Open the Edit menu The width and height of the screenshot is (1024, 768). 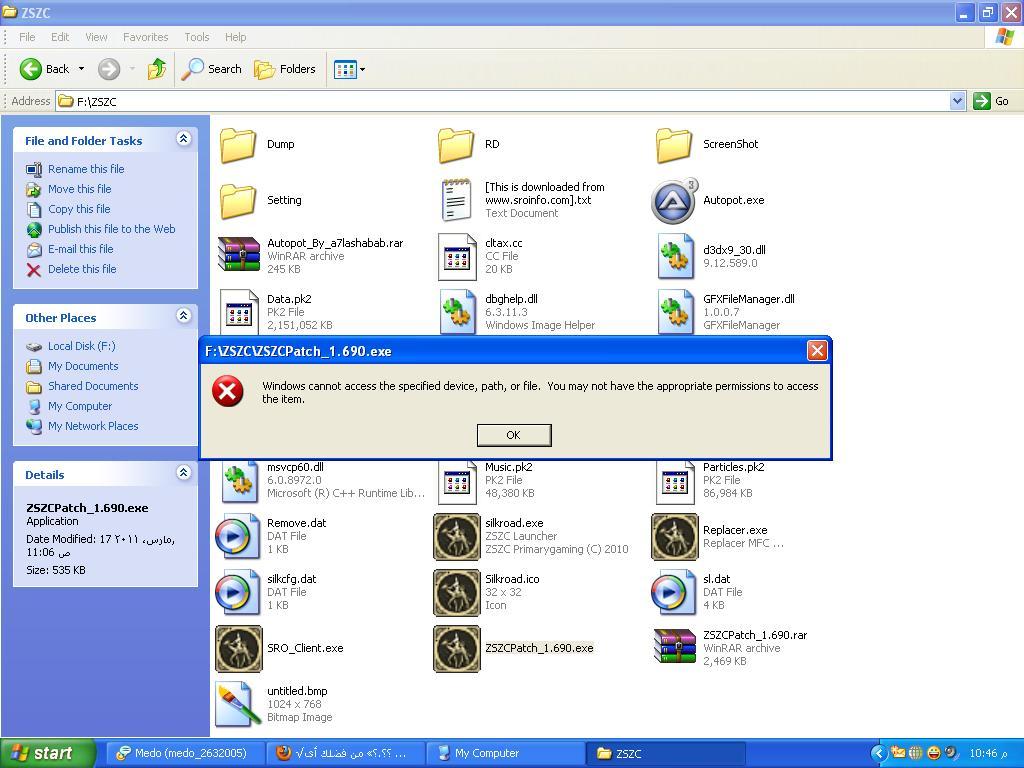click(x=60, y=37)
